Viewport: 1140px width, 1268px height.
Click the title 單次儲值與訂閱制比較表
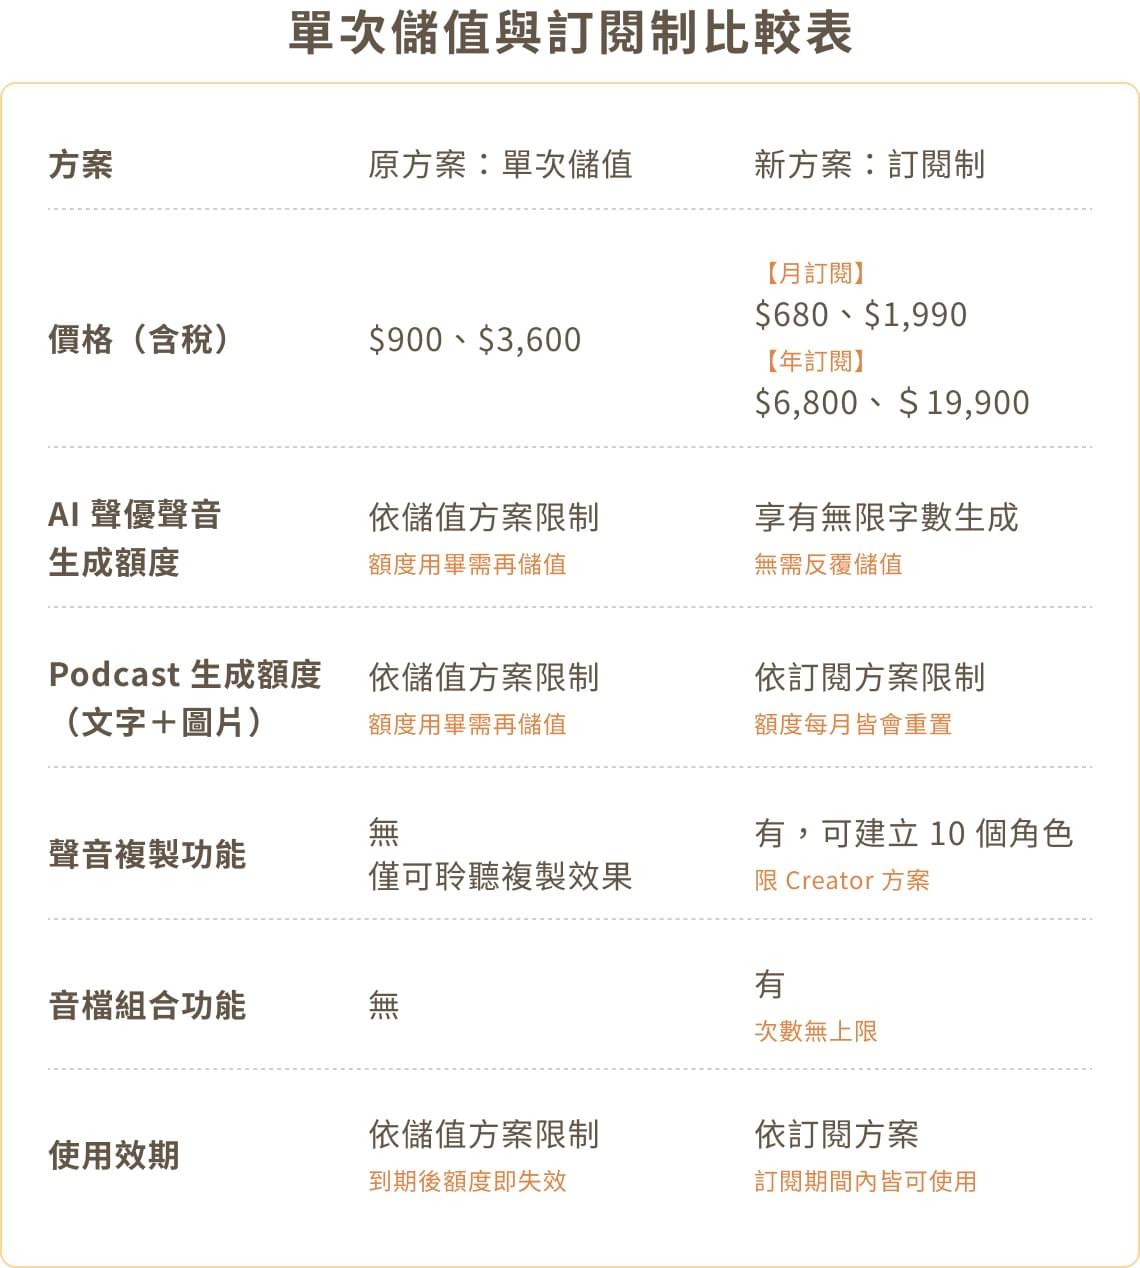coord(570,32)
